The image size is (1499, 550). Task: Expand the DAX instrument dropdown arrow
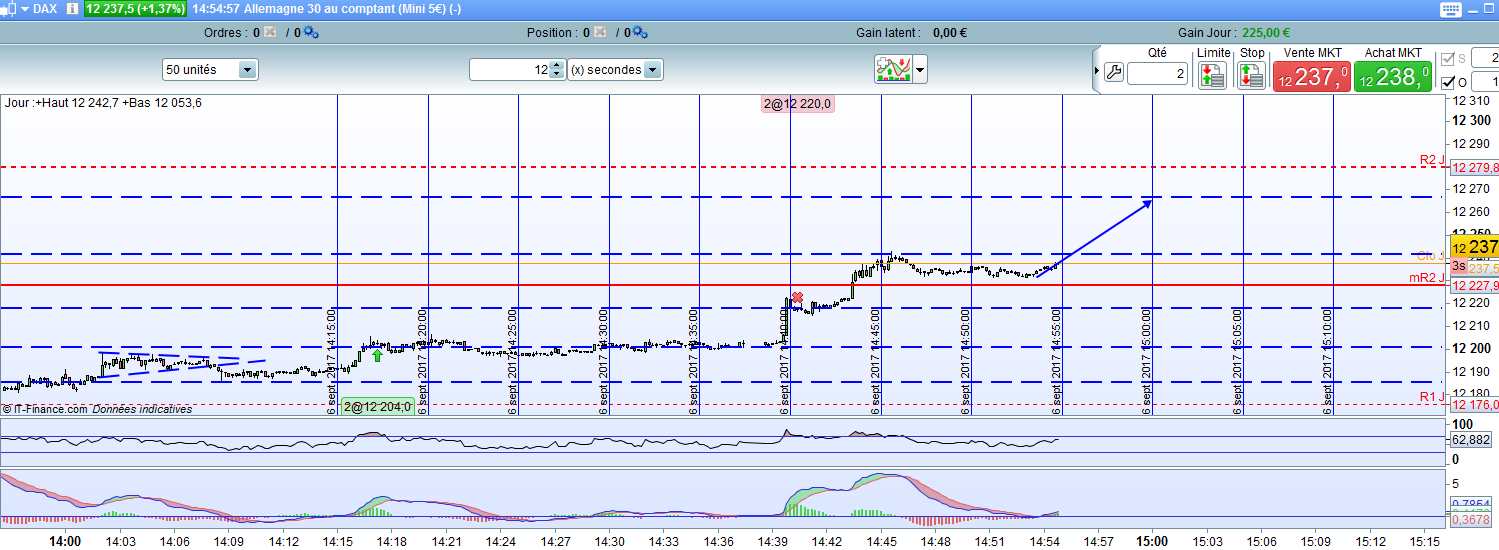tap(24, 9)
